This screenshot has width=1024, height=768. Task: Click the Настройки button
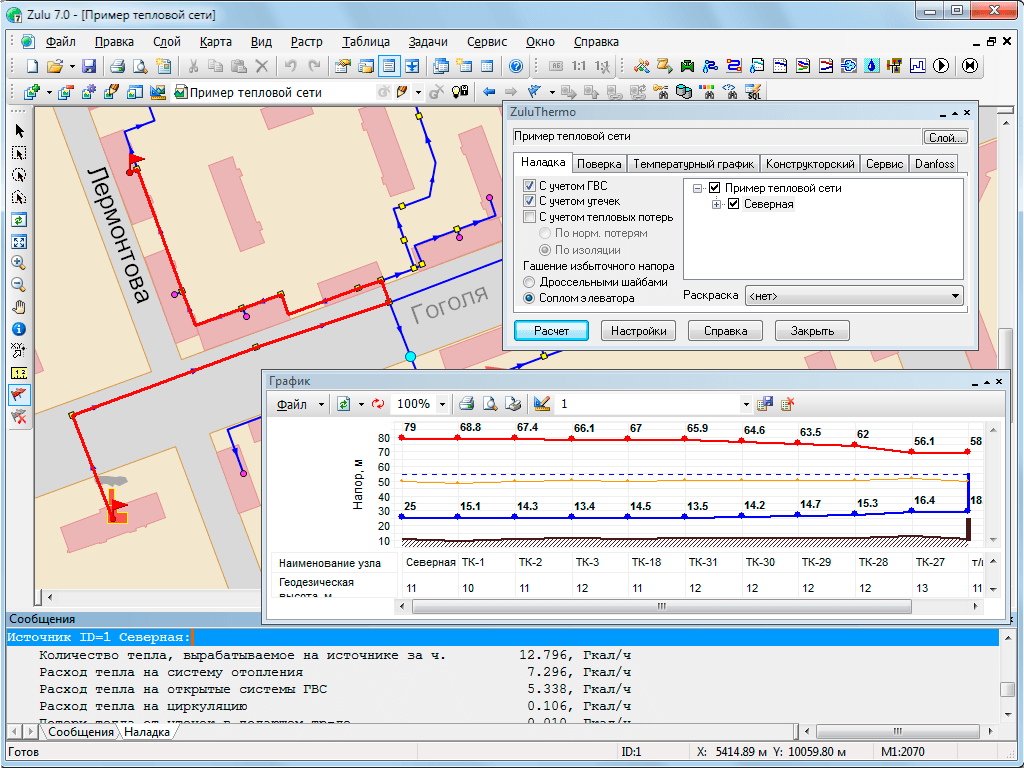pos(637,330)
